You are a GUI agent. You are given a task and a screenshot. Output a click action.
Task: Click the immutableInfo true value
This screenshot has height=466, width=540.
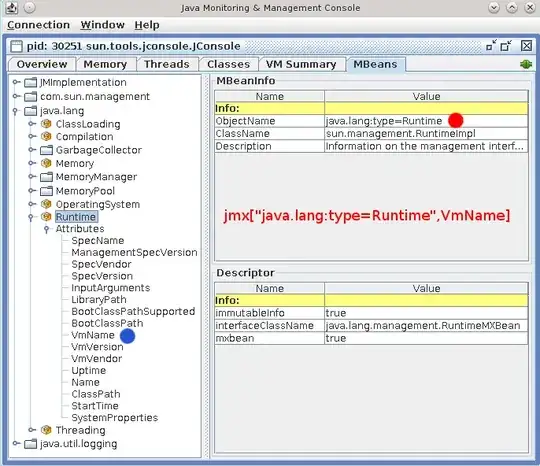pos(336,313)
